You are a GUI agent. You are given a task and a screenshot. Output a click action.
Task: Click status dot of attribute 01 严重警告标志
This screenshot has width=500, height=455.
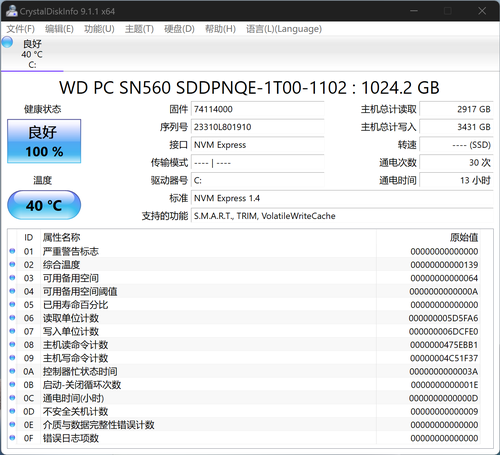point(12,251)
